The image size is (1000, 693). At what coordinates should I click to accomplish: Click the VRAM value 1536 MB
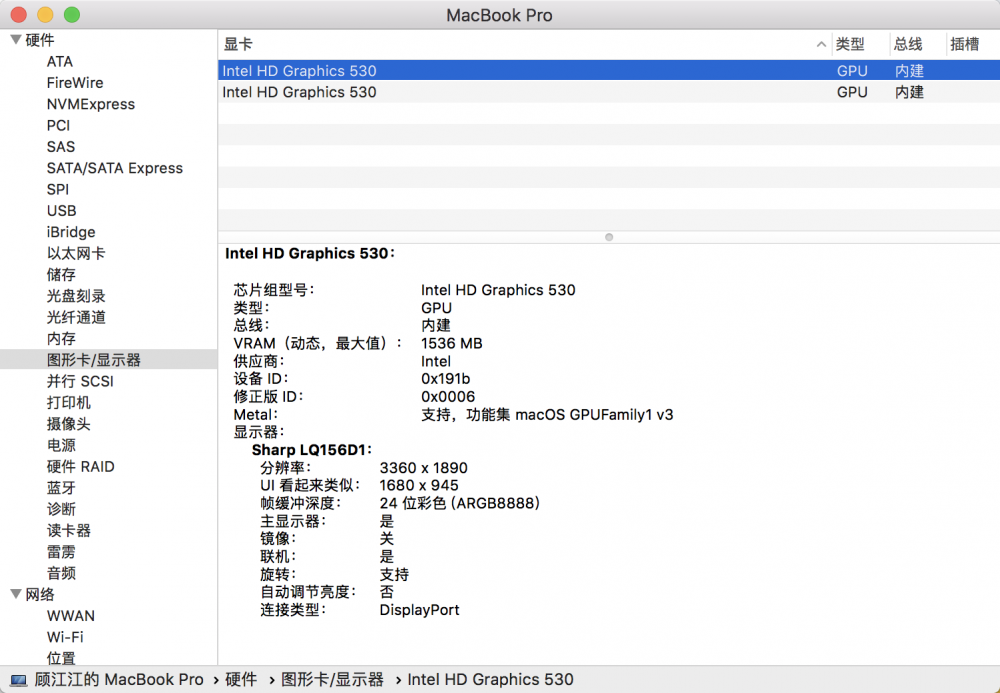[452, 344]
